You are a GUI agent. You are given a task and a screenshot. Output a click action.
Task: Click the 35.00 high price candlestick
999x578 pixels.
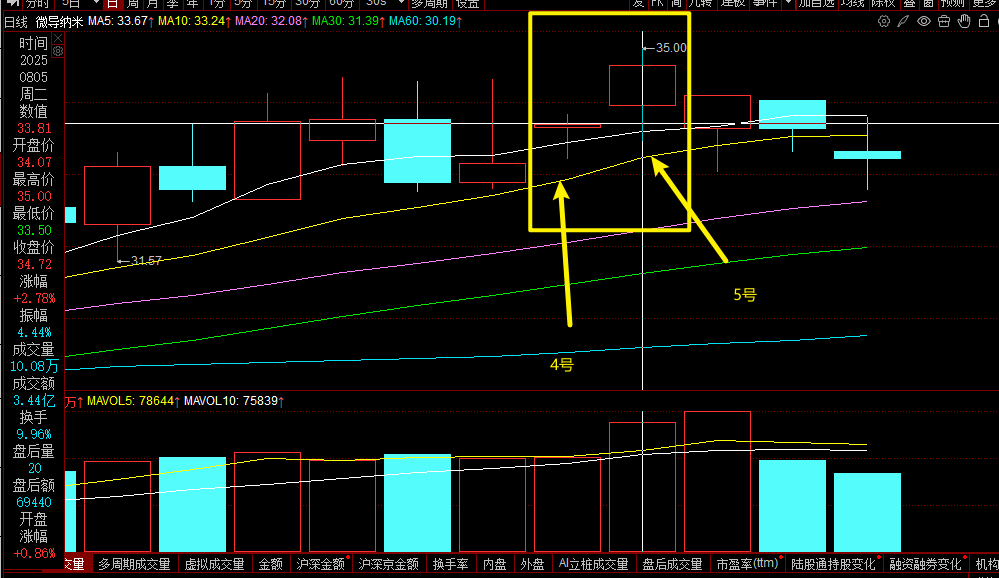(x=642, y=86)
